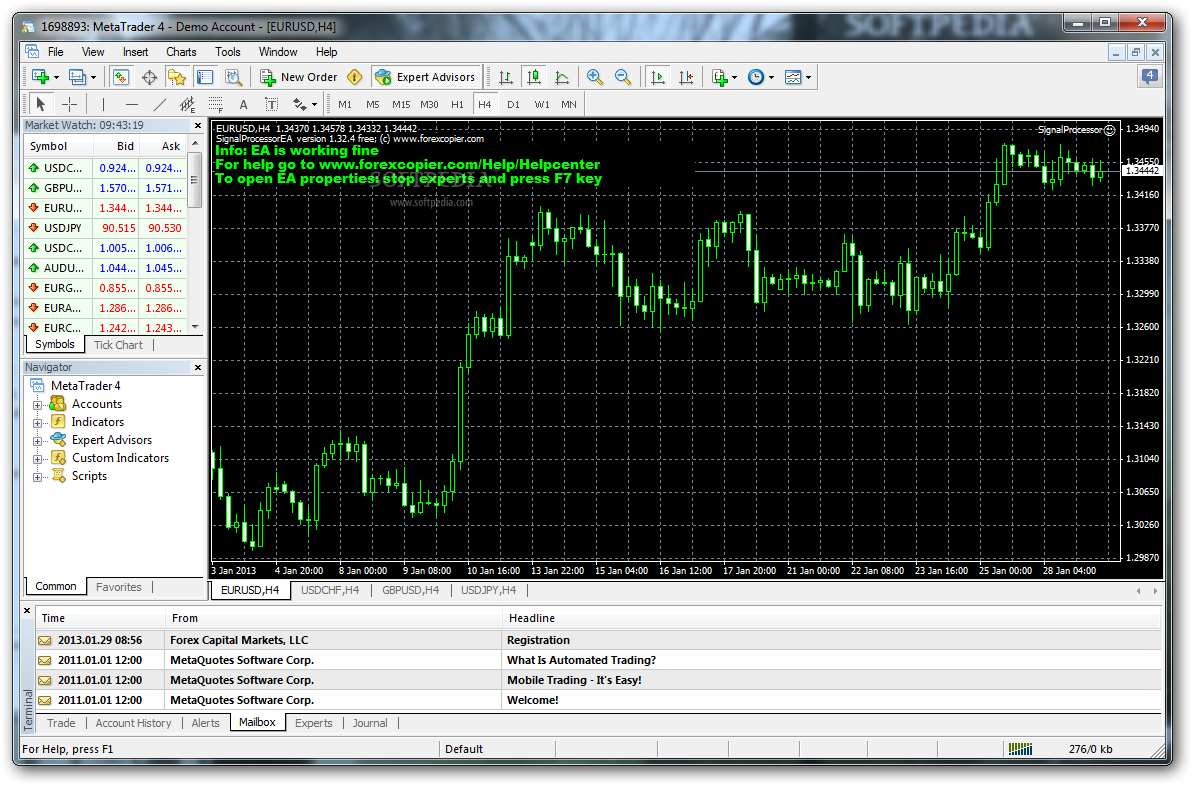Open dropdown arrow beside Templates icon
The image size is (1193, 786).
coord(809,78)
